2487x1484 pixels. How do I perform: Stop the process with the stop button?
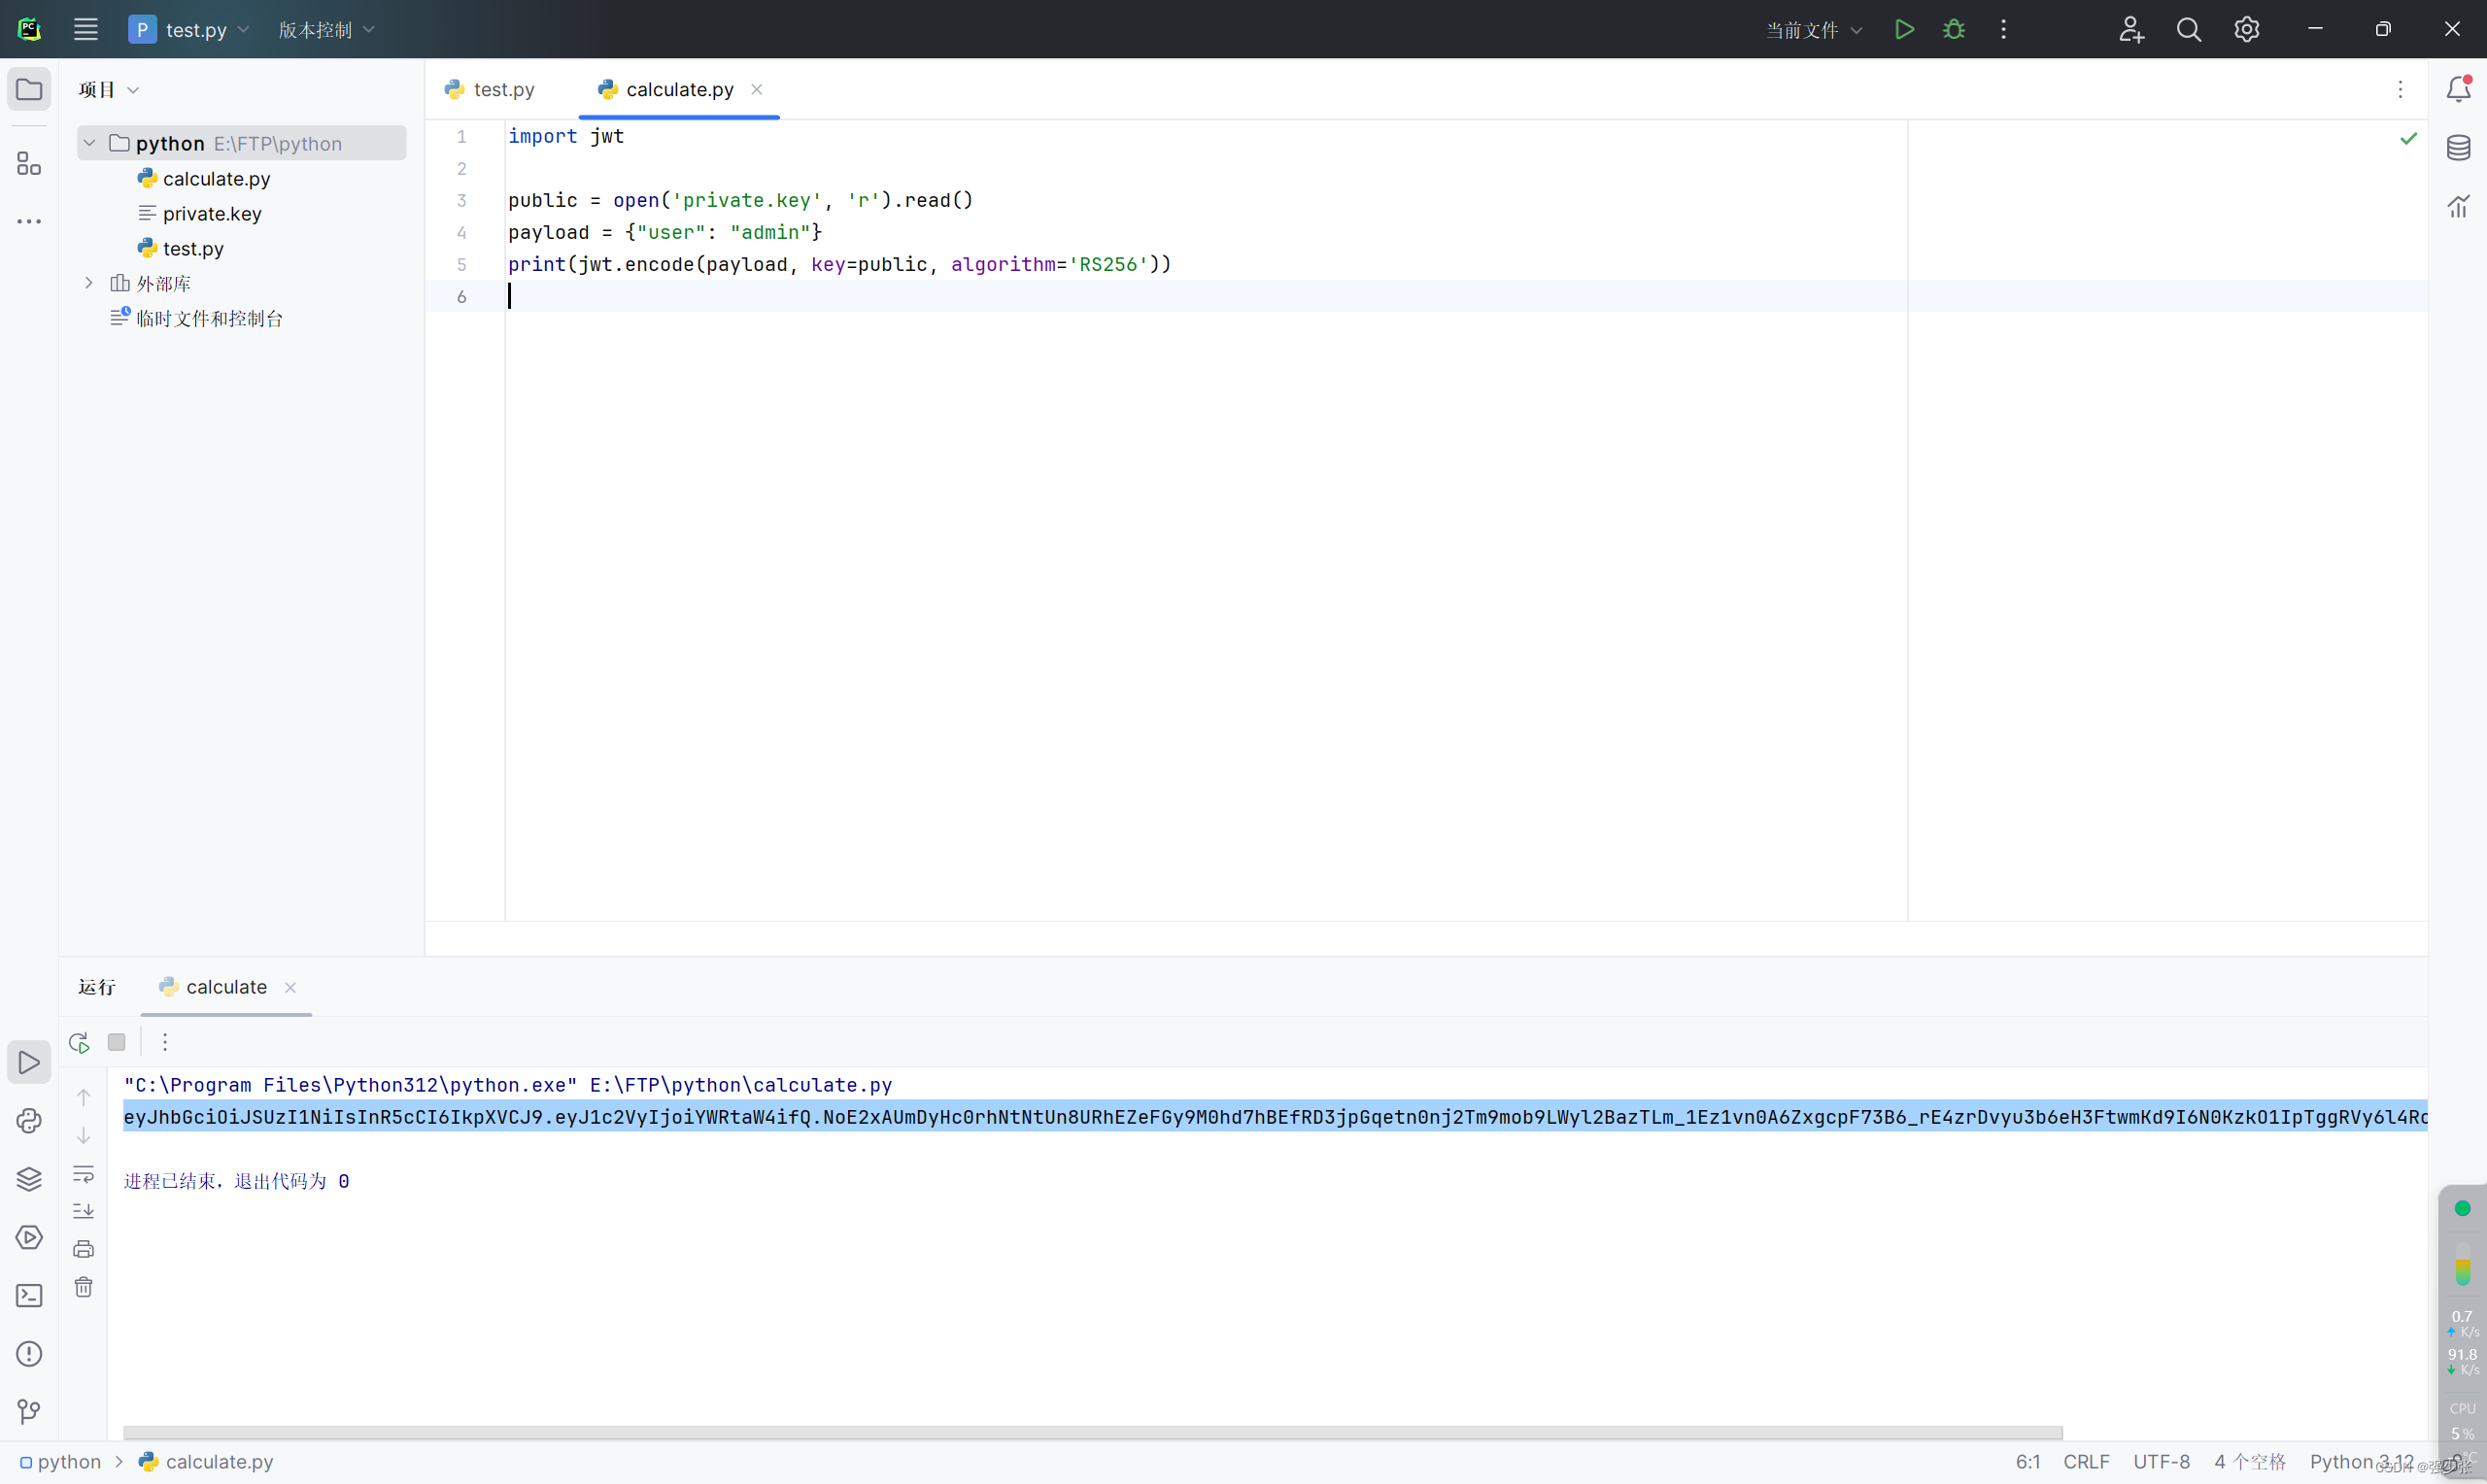(116, 1042)
